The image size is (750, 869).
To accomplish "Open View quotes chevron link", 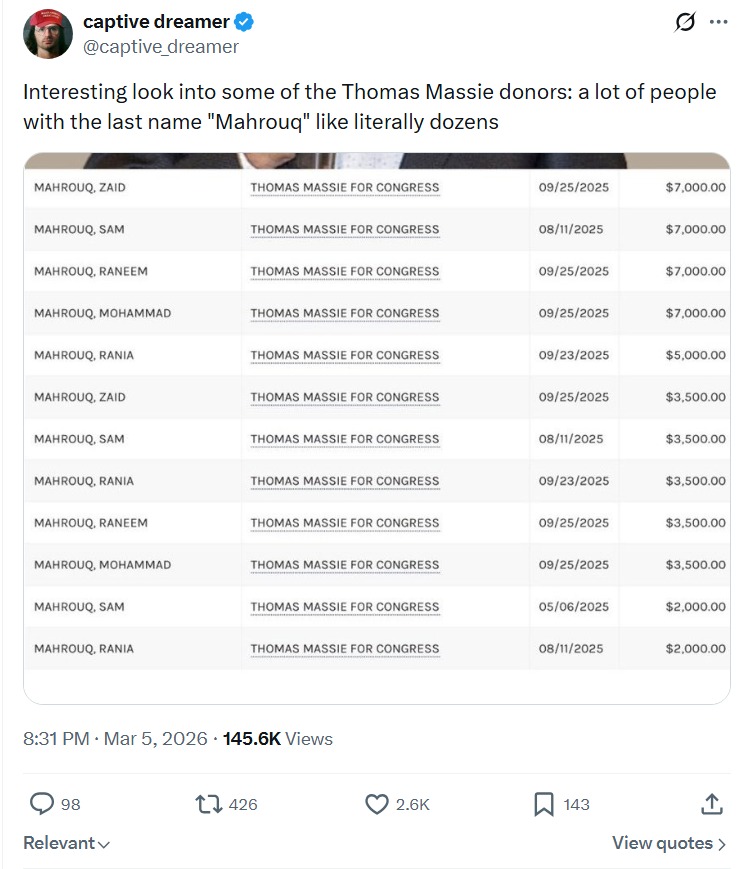I will [x=669, y=843].
